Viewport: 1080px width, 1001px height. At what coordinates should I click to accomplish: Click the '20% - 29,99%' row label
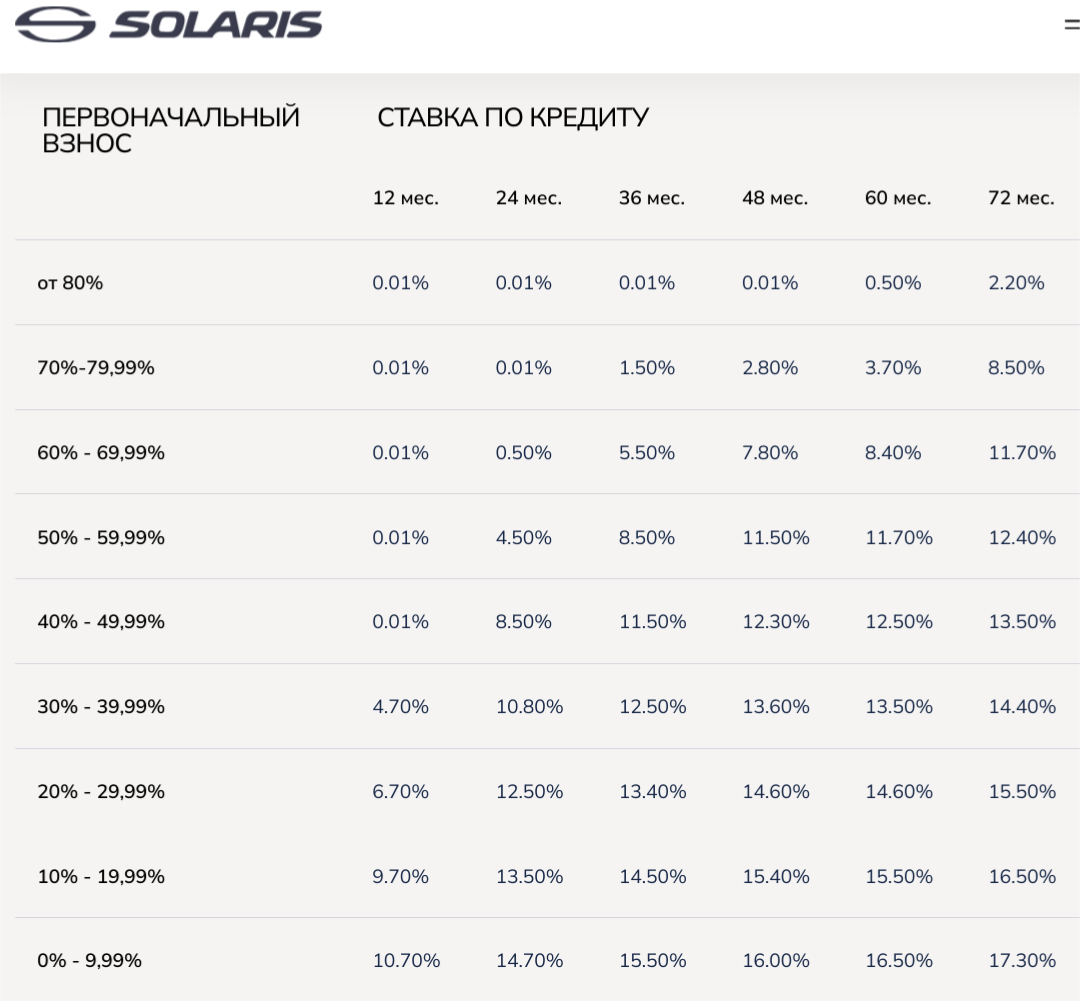(x=101, y=792)
